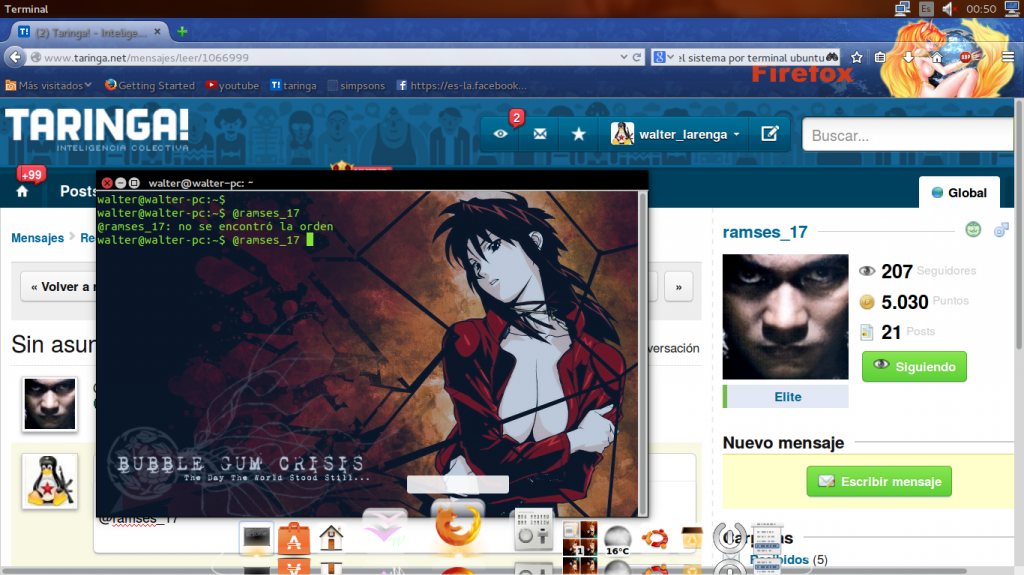Click the Firefox search box text

tap(750, 58)
